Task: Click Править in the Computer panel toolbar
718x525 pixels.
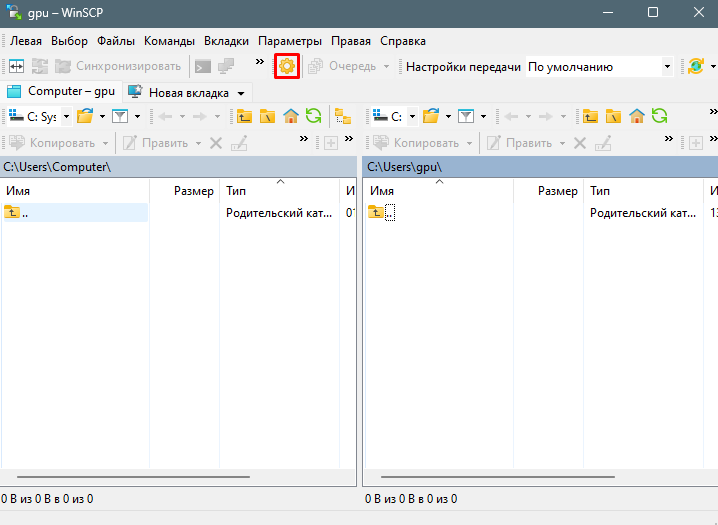Action: (x=156, y=143)
